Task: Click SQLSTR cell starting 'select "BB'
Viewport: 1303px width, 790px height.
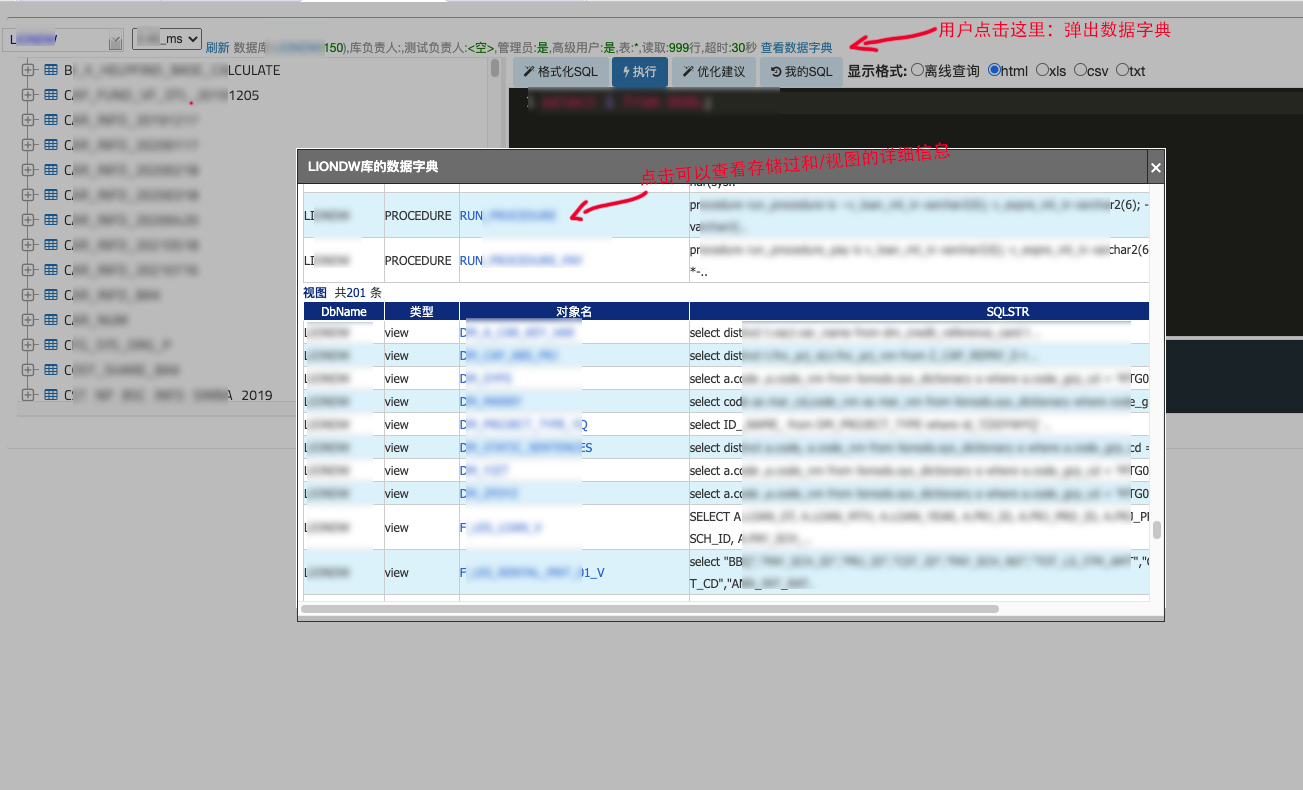Action: 919,572
